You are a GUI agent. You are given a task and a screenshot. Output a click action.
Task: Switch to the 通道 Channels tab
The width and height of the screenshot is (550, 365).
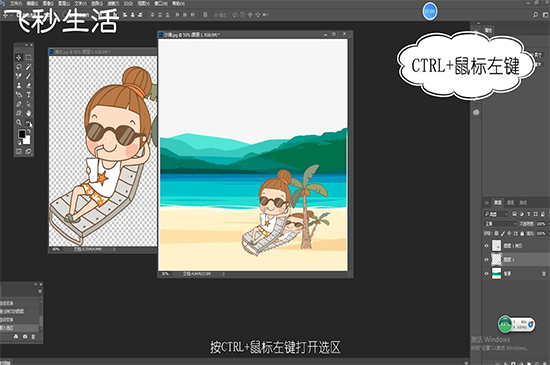(511, 203)
